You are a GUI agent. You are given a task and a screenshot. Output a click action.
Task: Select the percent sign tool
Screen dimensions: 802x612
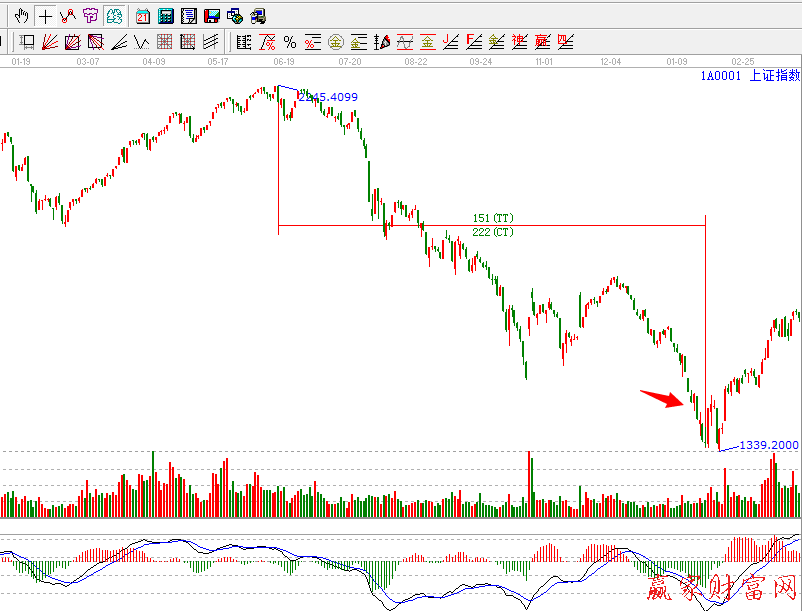pyautogui.click(x=290, y=42)
